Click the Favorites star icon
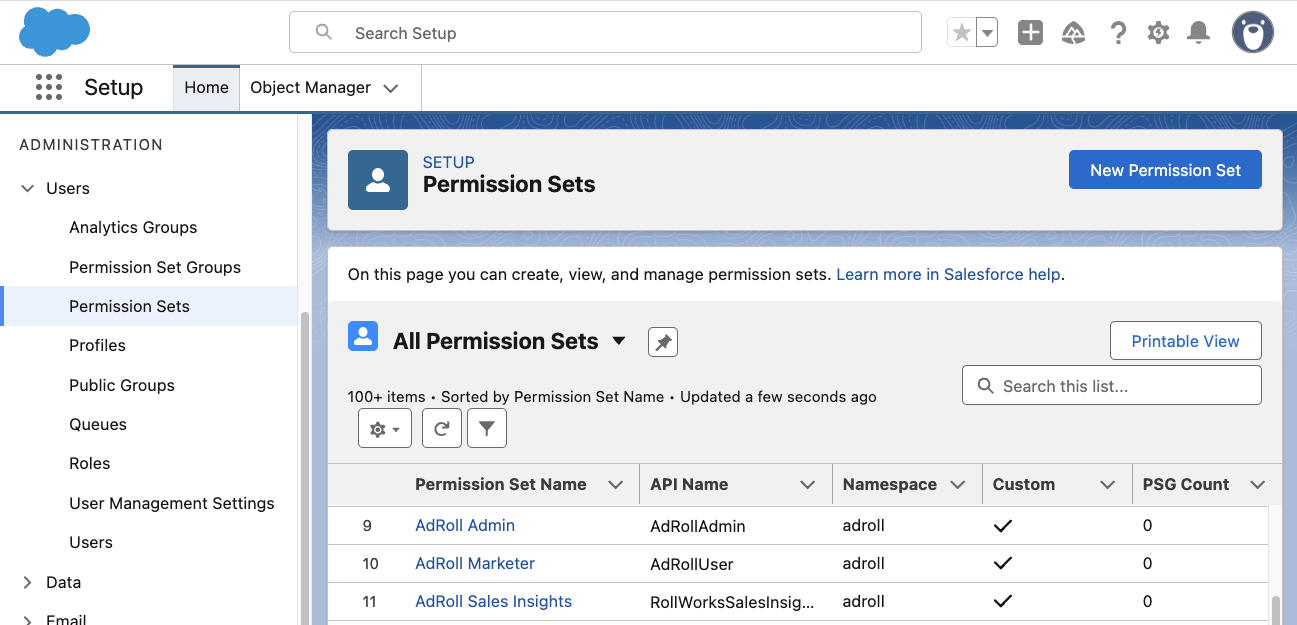Image resolution: width=1297 pixels, height=625 pixels. tap(961, 33)
